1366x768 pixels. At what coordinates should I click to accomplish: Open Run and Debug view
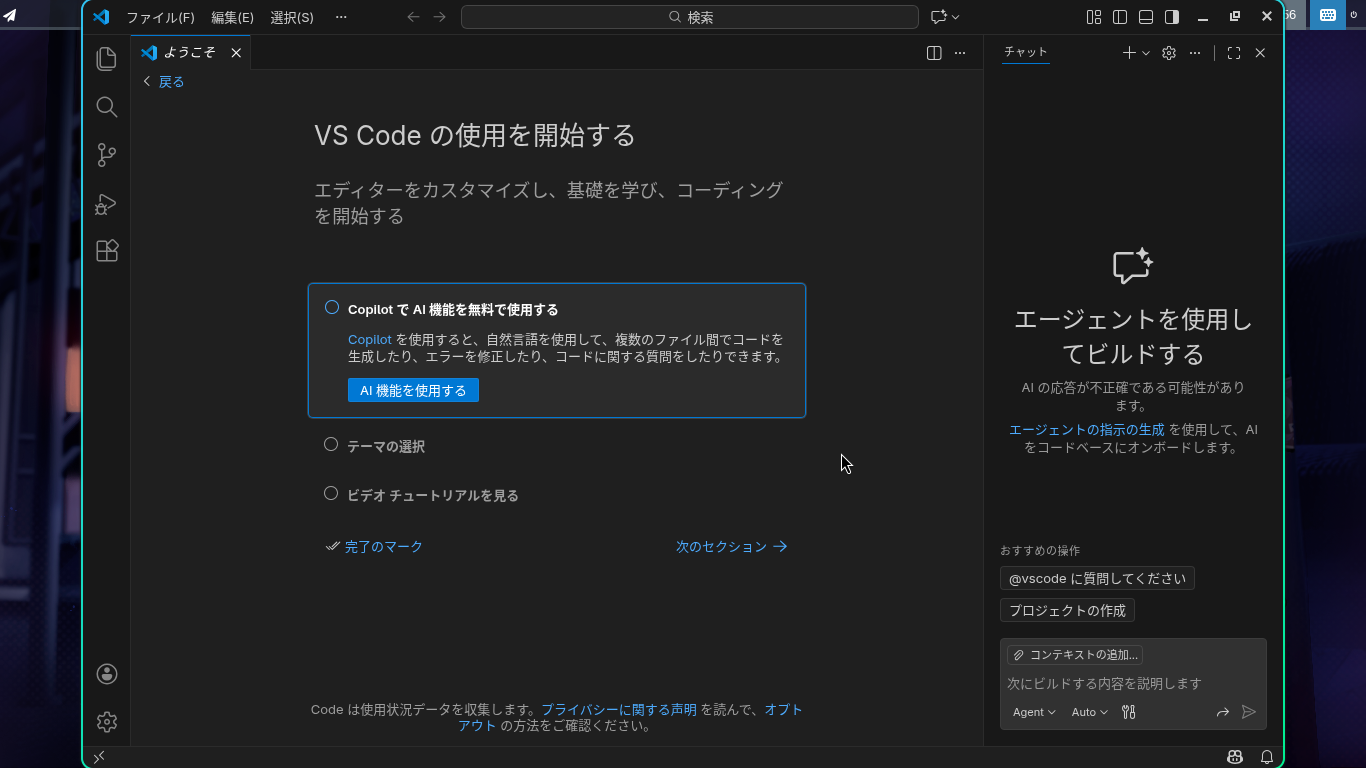click(x=107, y=204)
